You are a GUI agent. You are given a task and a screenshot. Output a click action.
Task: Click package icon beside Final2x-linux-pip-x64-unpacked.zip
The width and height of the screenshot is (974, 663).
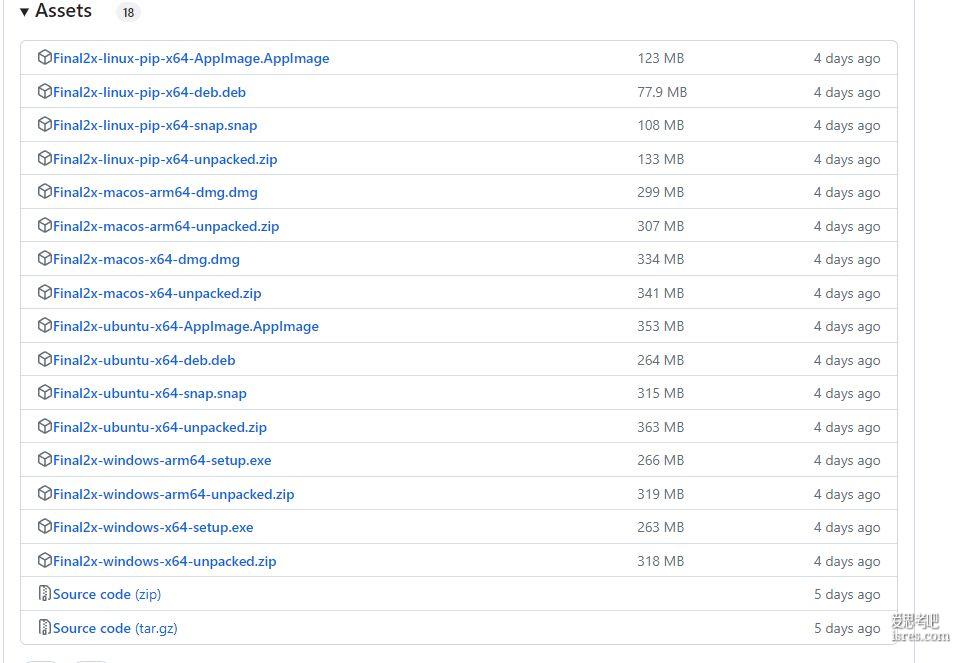(x=45, y=158)
